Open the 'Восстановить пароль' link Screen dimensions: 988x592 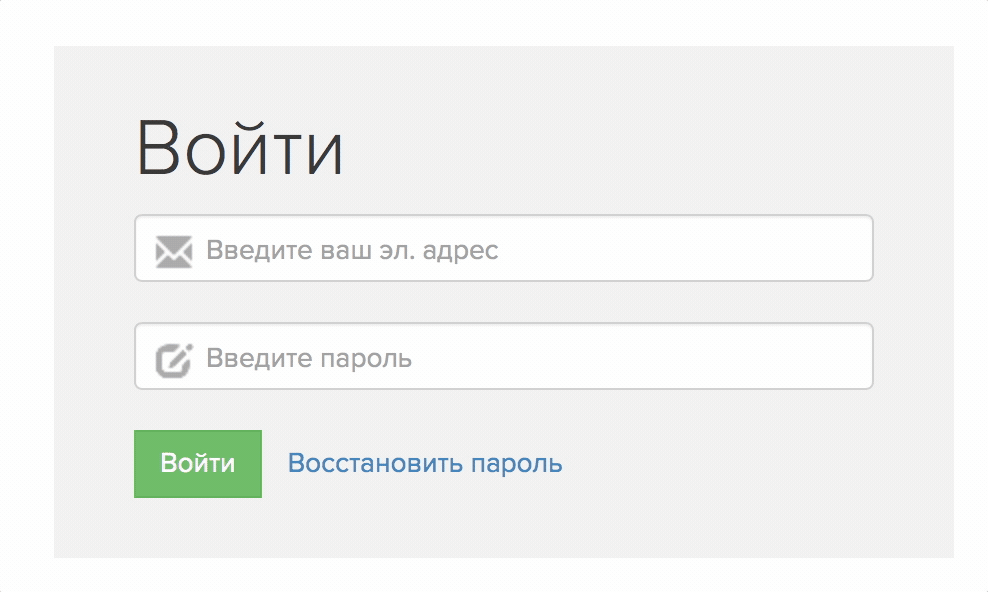tap(425, 464)
